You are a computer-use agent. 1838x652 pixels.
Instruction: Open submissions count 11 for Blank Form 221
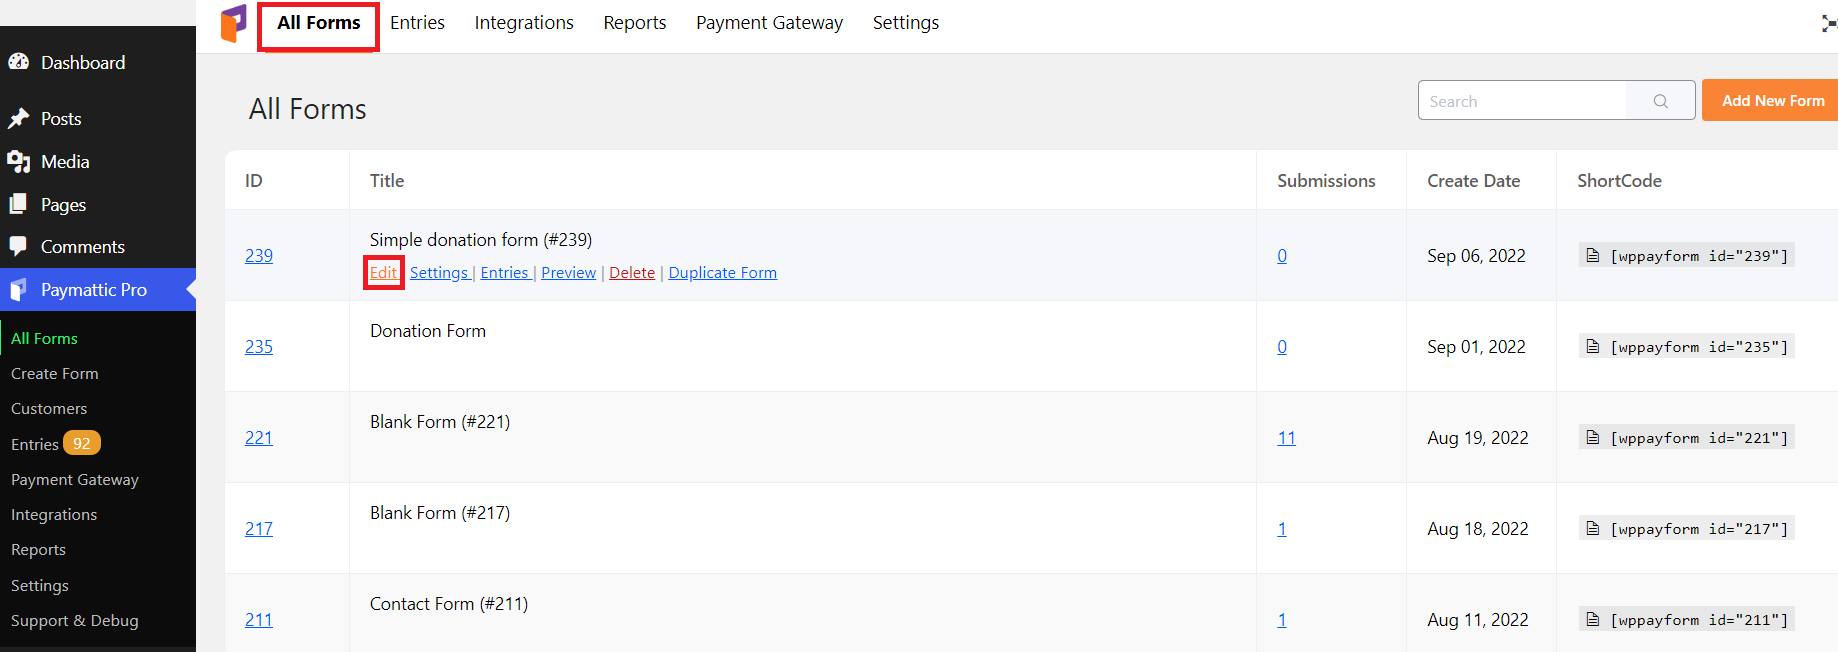click(1286, 438)
